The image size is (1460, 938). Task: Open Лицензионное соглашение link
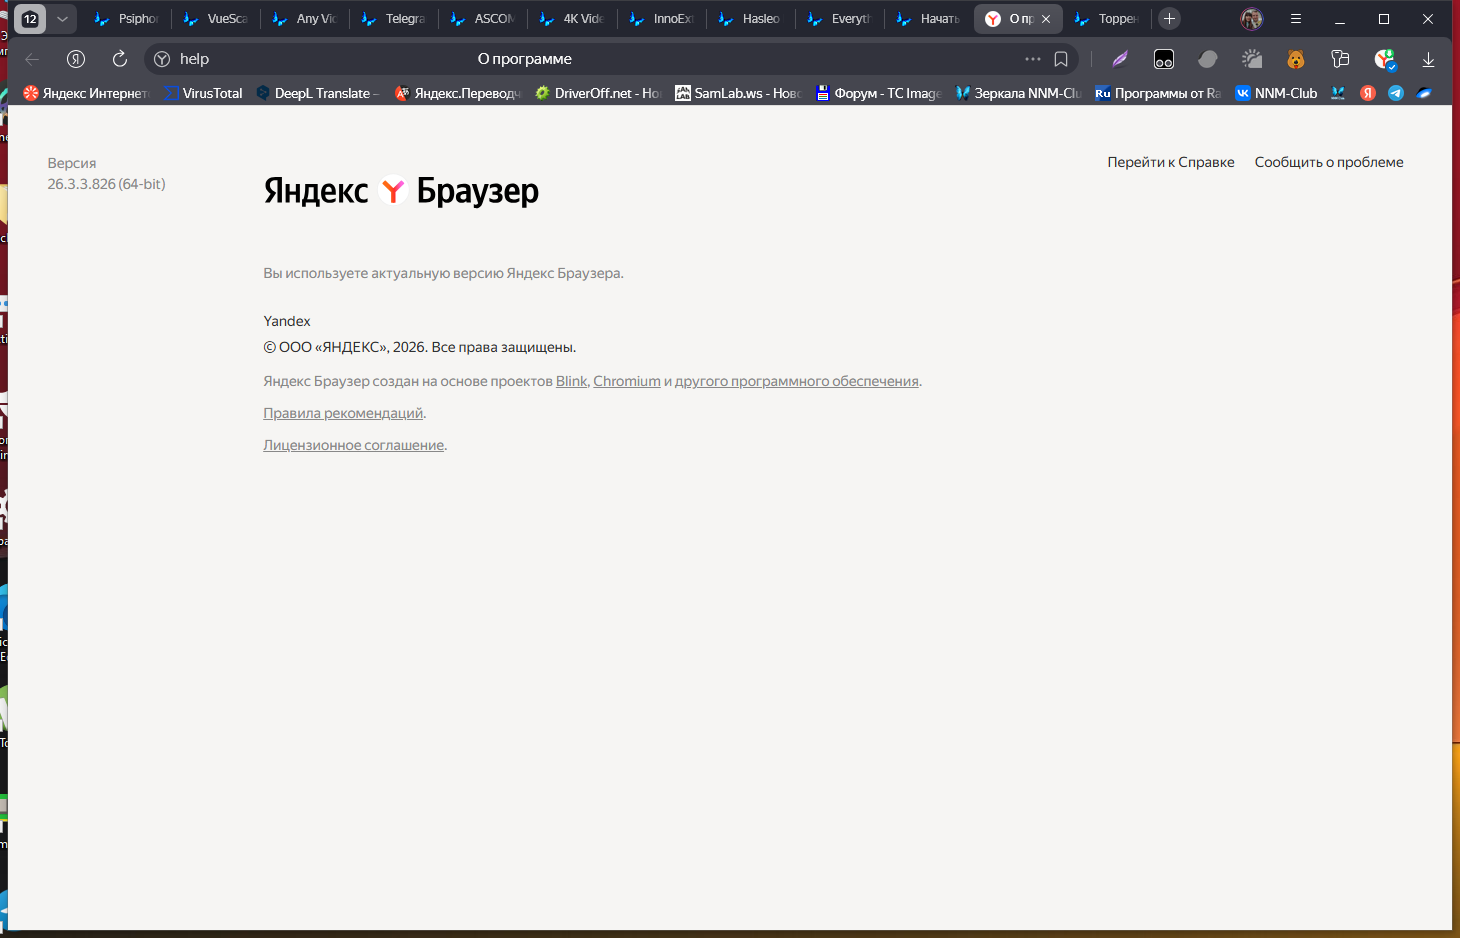tap(354, 445)
